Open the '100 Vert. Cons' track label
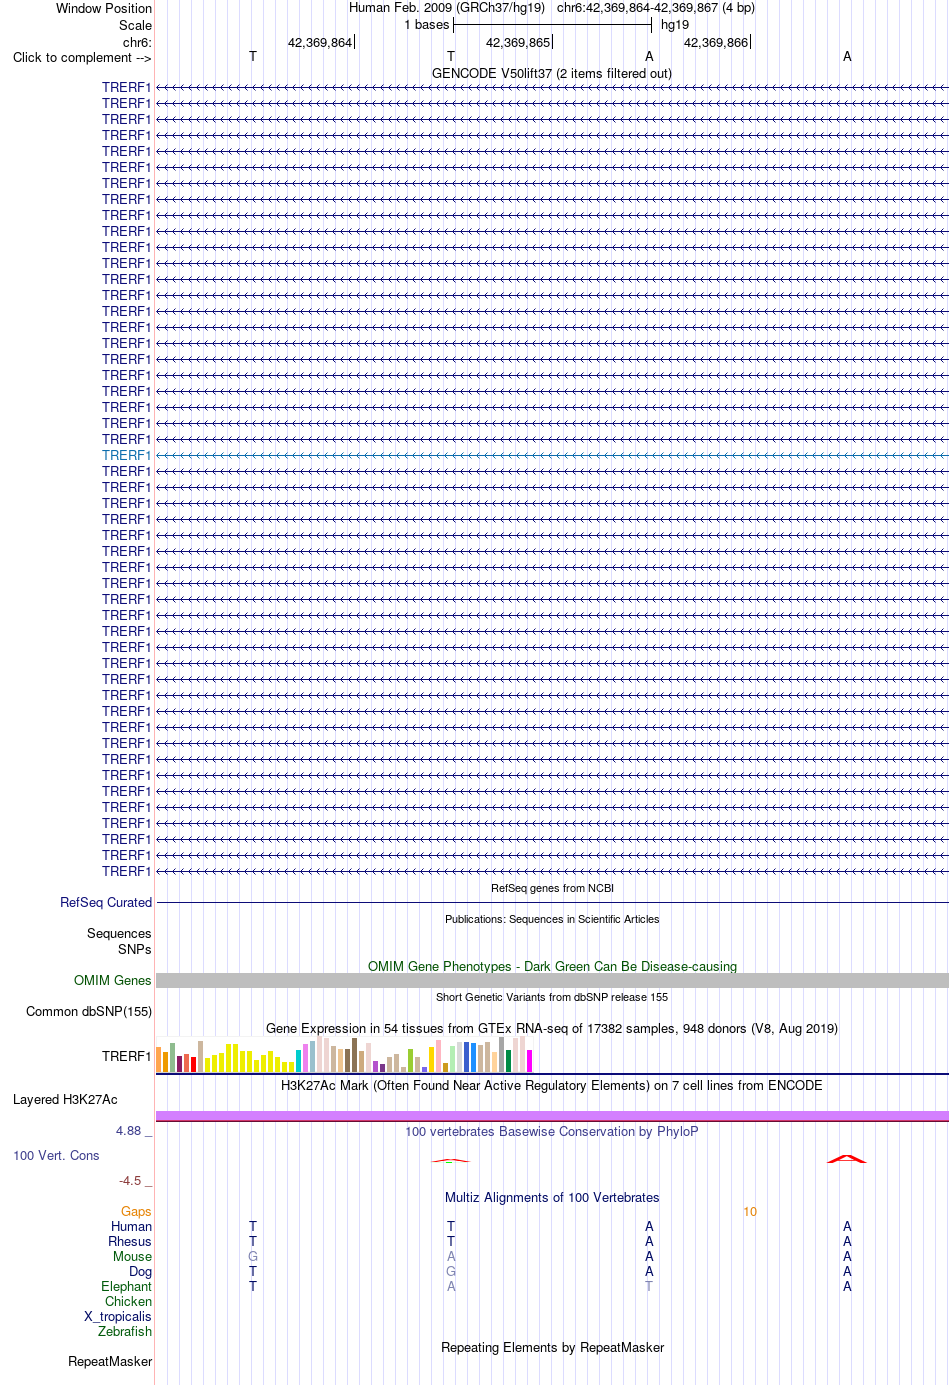 coord(56,1155)
